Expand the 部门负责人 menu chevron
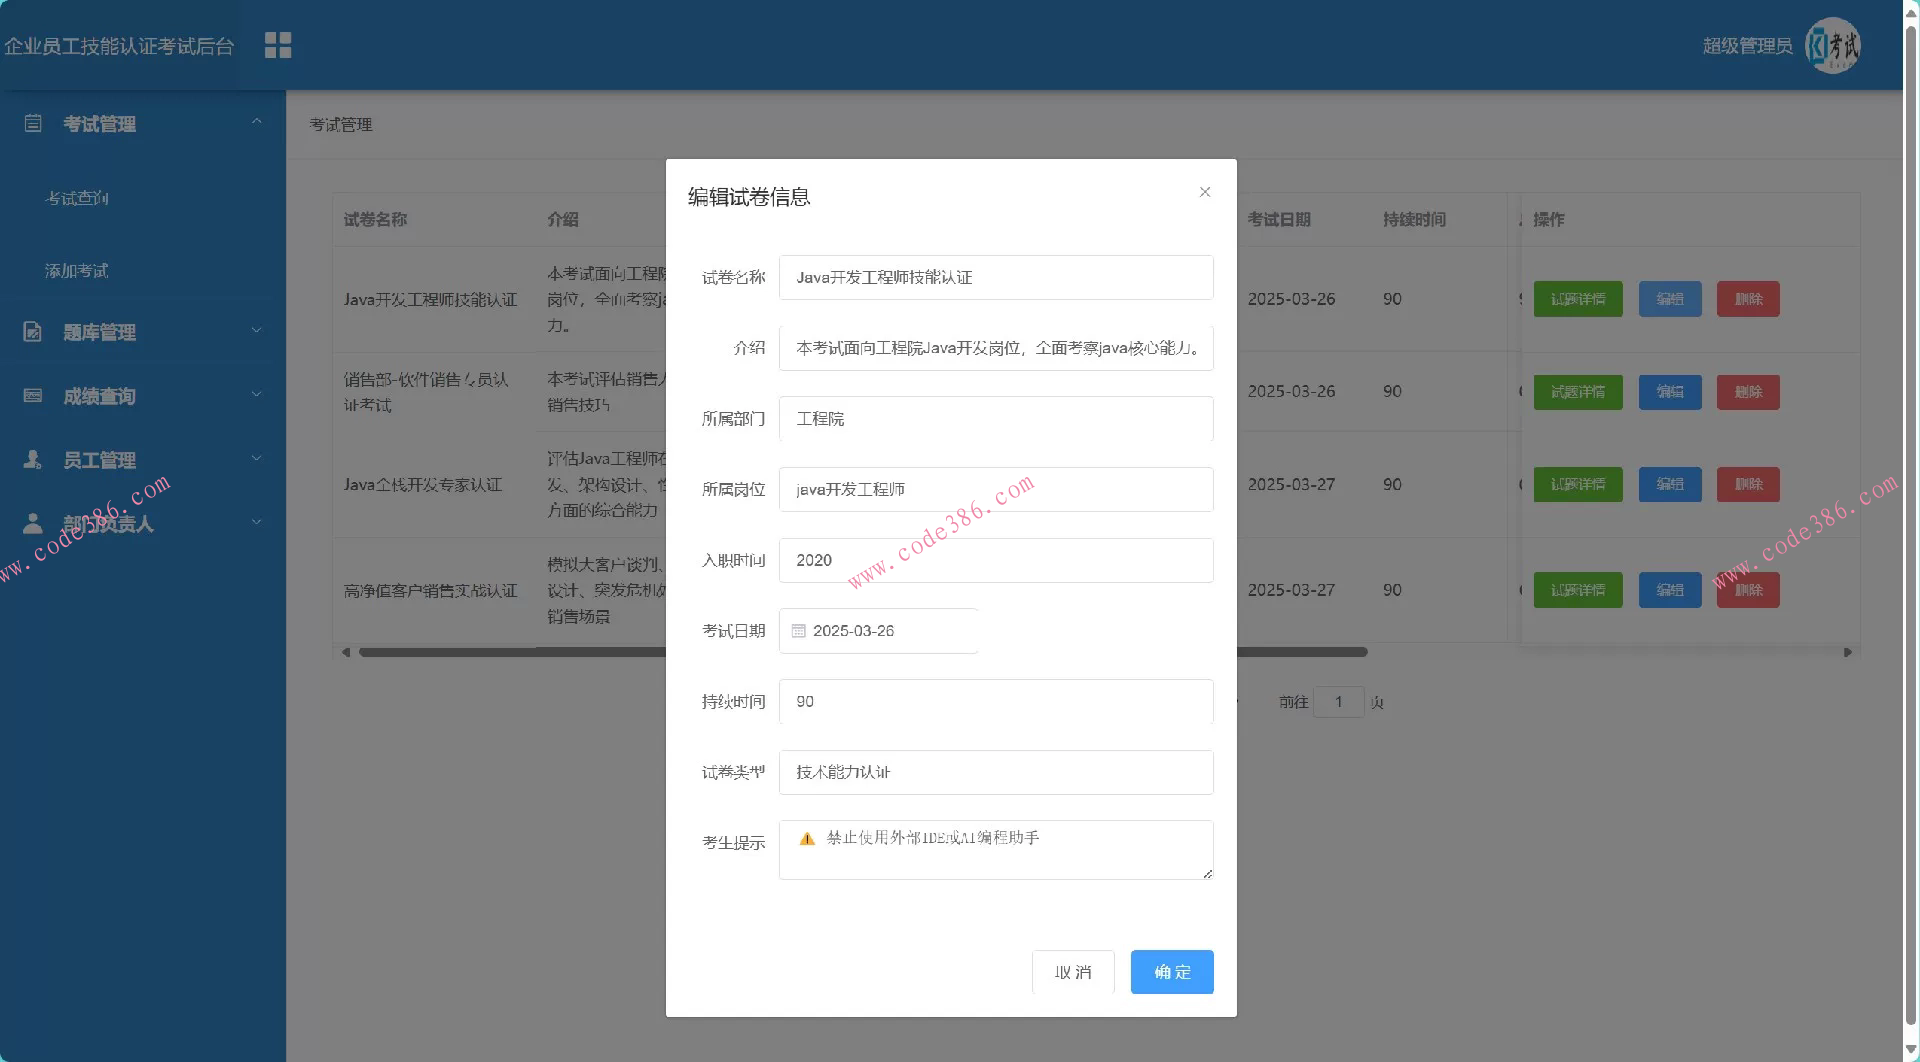 (x=257, y=522)
